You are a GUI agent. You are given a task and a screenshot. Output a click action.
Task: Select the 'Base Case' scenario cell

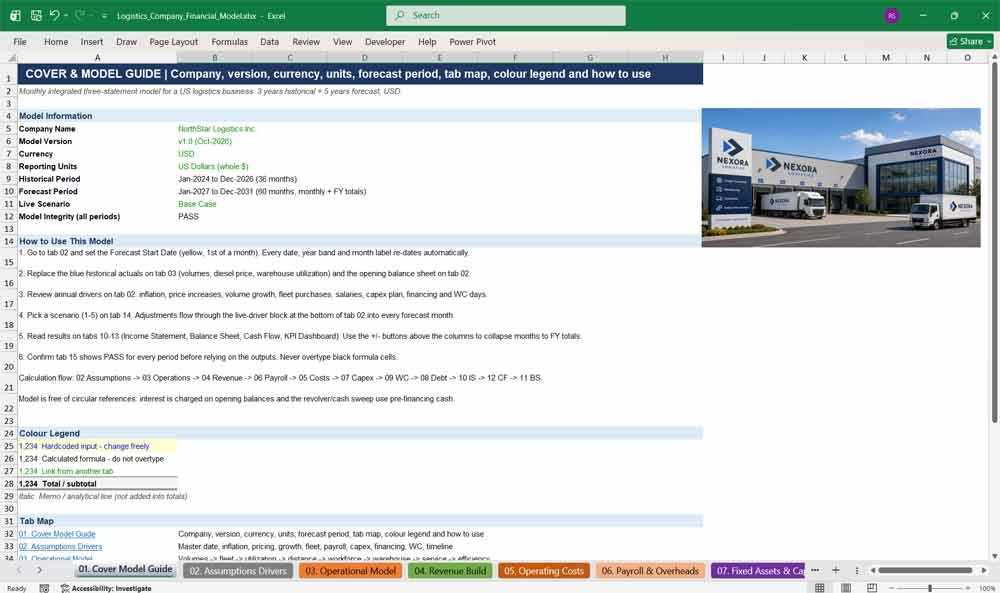click(x=197, y=204)
